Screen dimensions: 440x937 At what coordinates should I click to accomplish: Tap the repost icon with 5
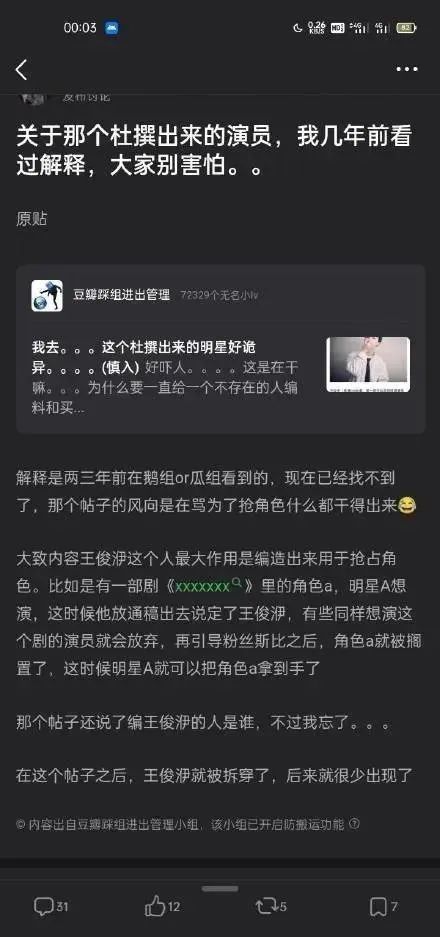271,907
